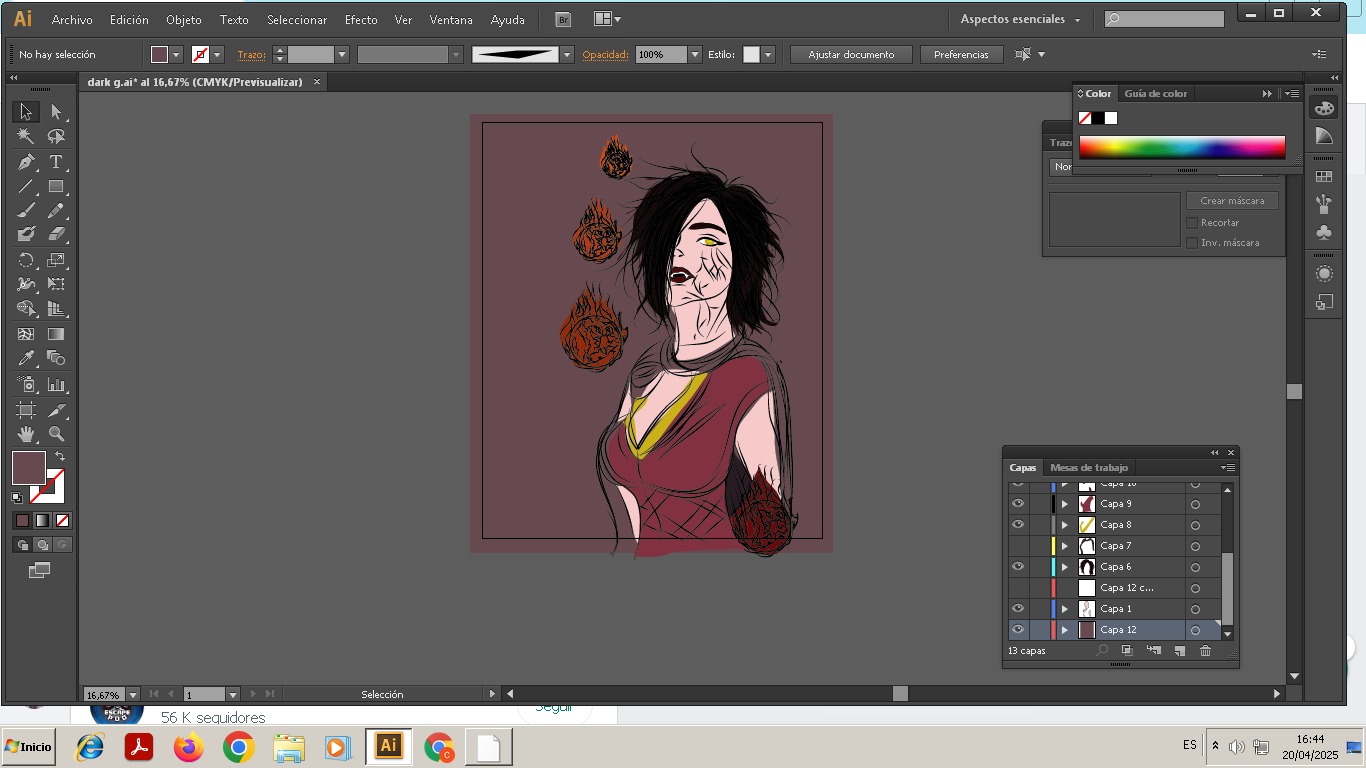Open the Trazo stroke panel link

point(252,55)
